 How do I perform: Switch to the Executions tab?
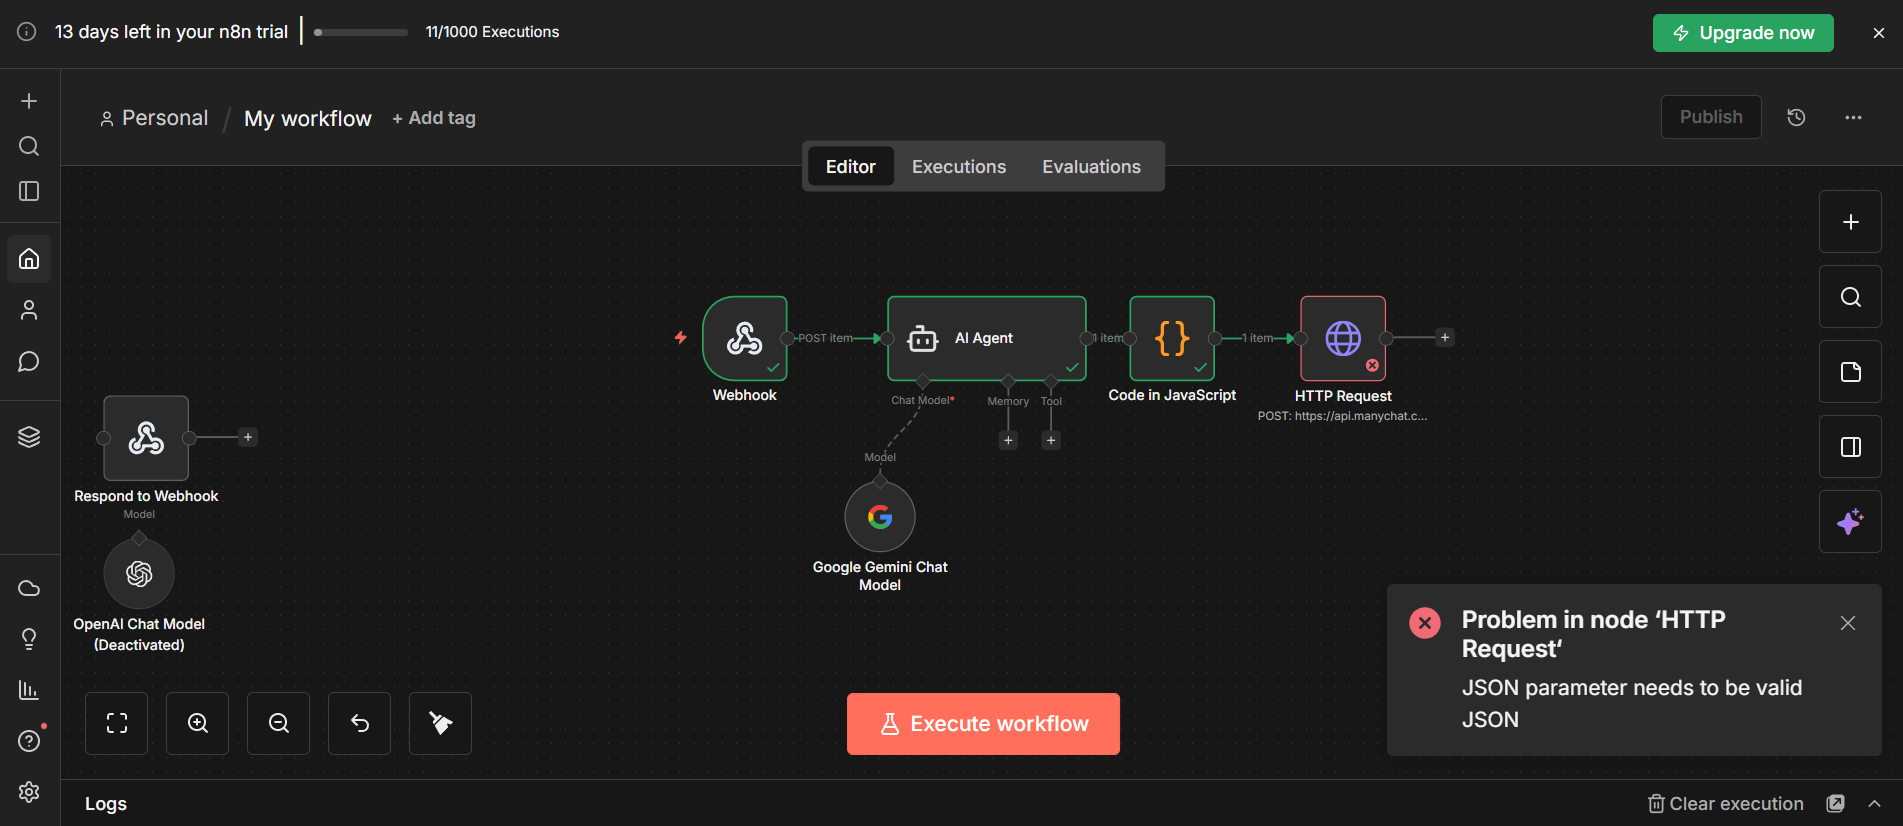959,167
